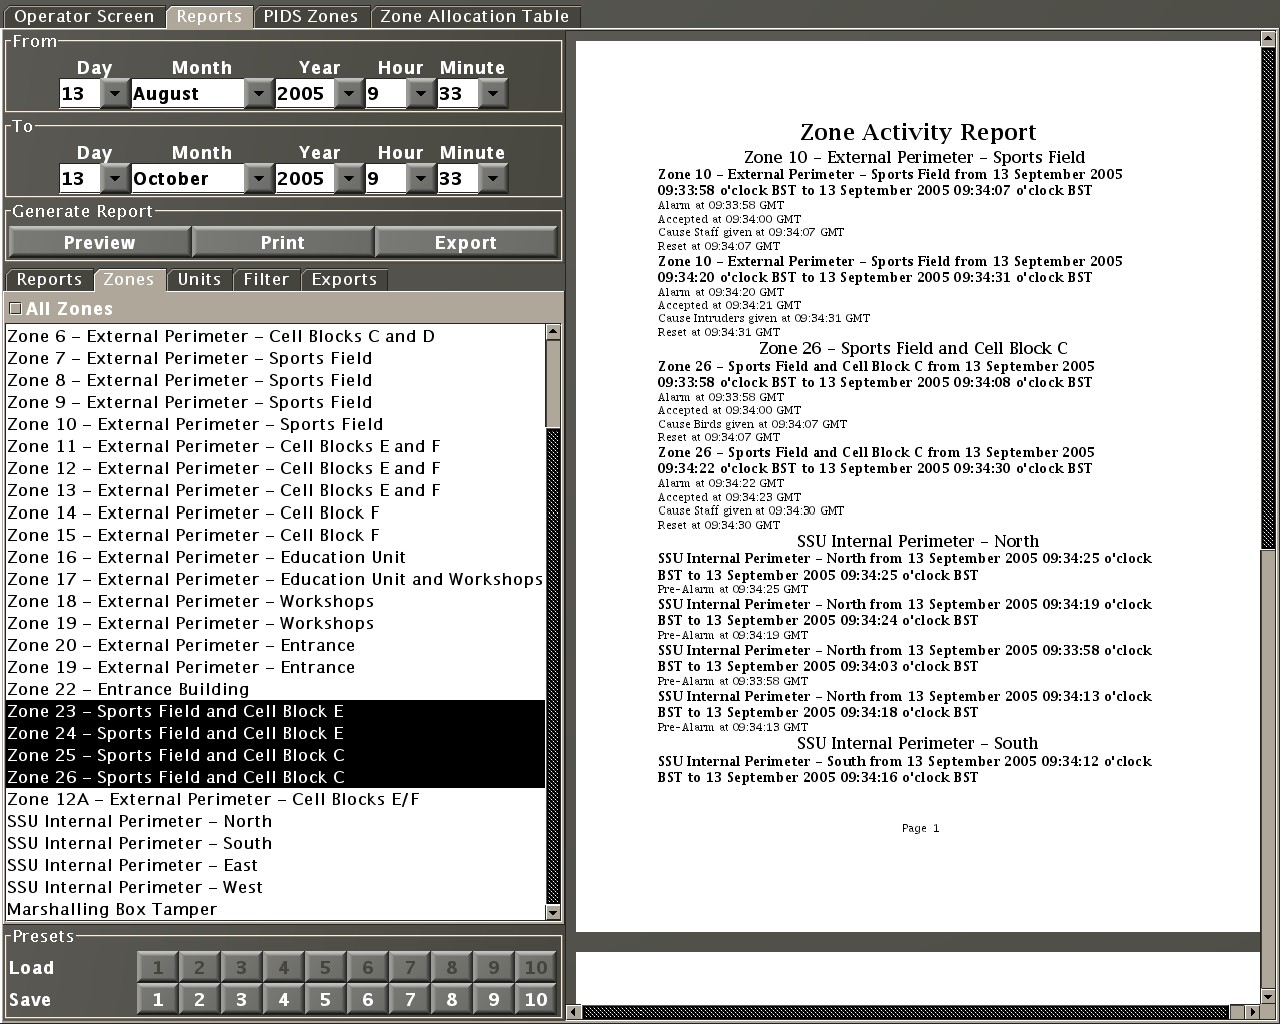This screenshot has height=1024, width=1280.
Task: Select the Reports sub-tab above zone list
Action: click(x=49, y=280)
